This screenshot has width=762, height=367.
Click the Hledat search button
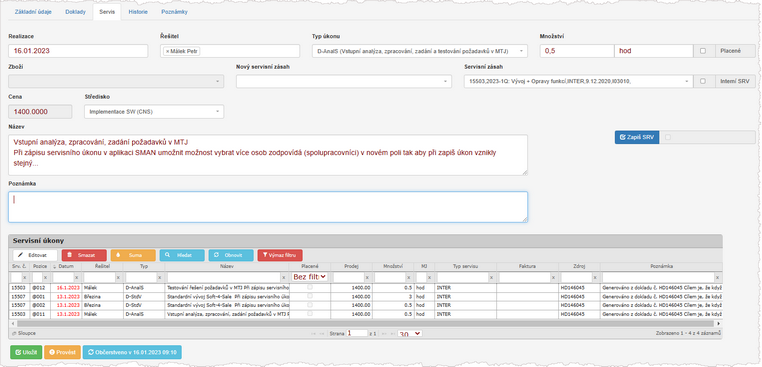tap(182, 255)
